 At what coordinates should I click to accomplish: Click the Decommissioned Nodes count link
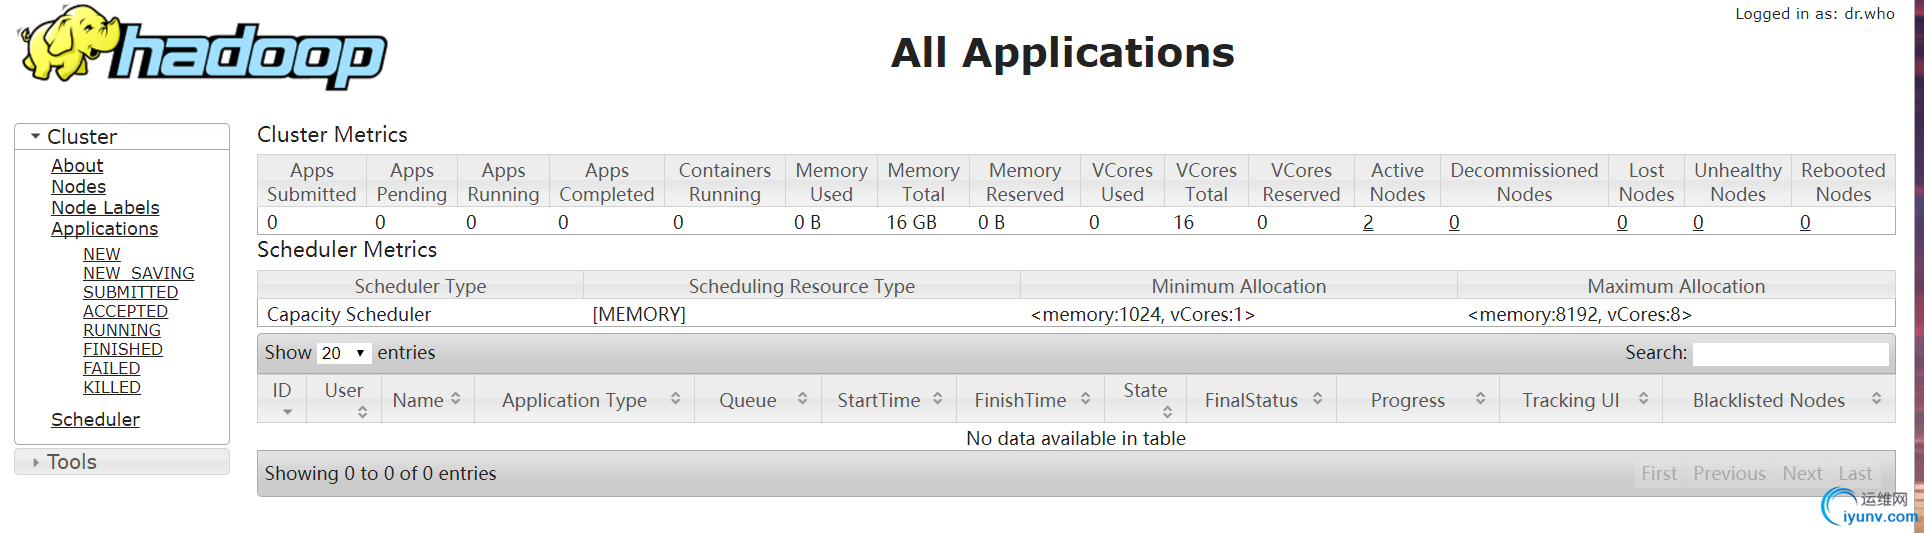(1454, 222)
